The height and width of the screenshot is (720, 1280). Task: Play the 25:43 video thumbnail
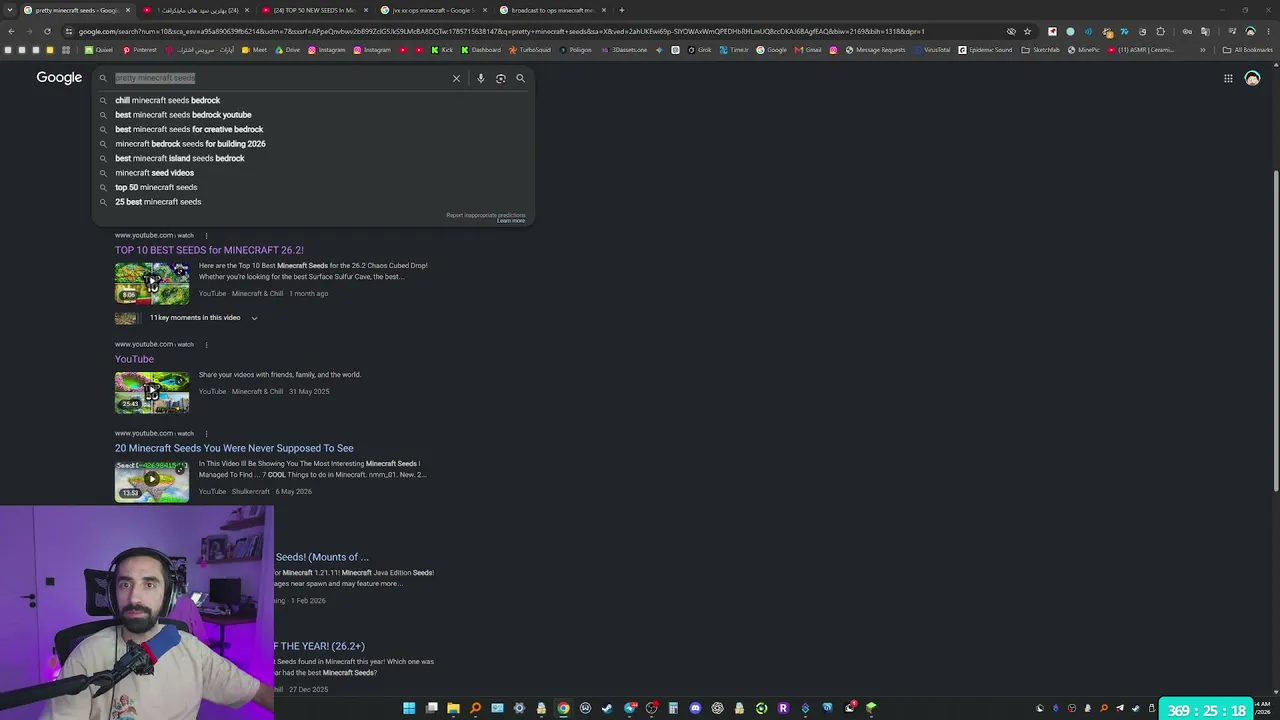click(152, 392)
